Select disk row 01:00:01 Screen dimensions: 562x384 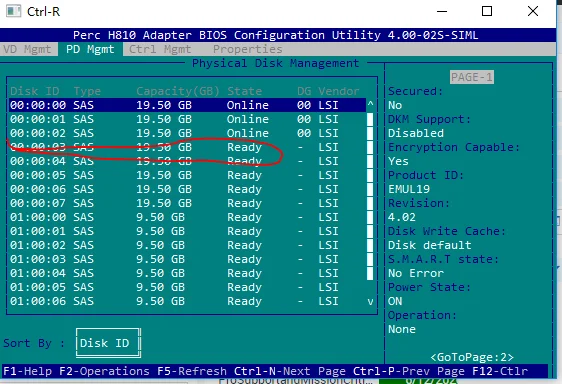tap(187, 231)
